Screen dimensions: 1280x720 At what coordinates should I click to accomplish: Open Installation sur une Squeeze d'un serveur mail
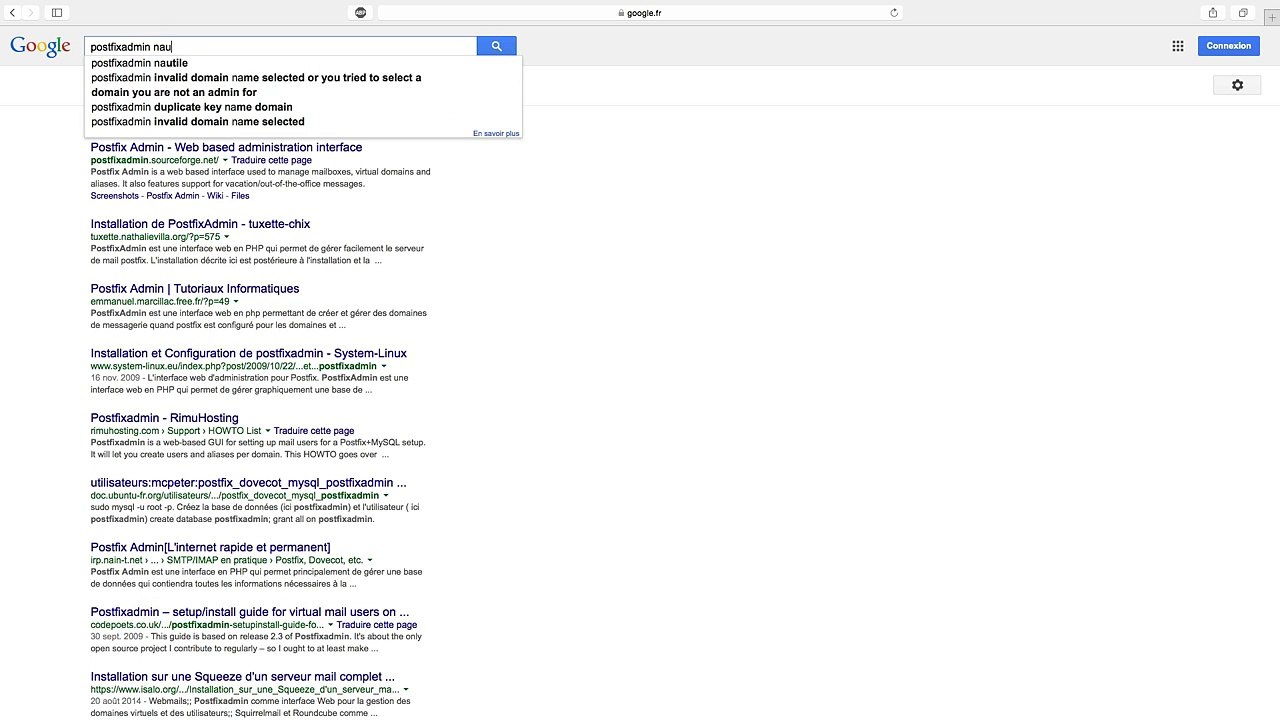click(x=242, y=677)
